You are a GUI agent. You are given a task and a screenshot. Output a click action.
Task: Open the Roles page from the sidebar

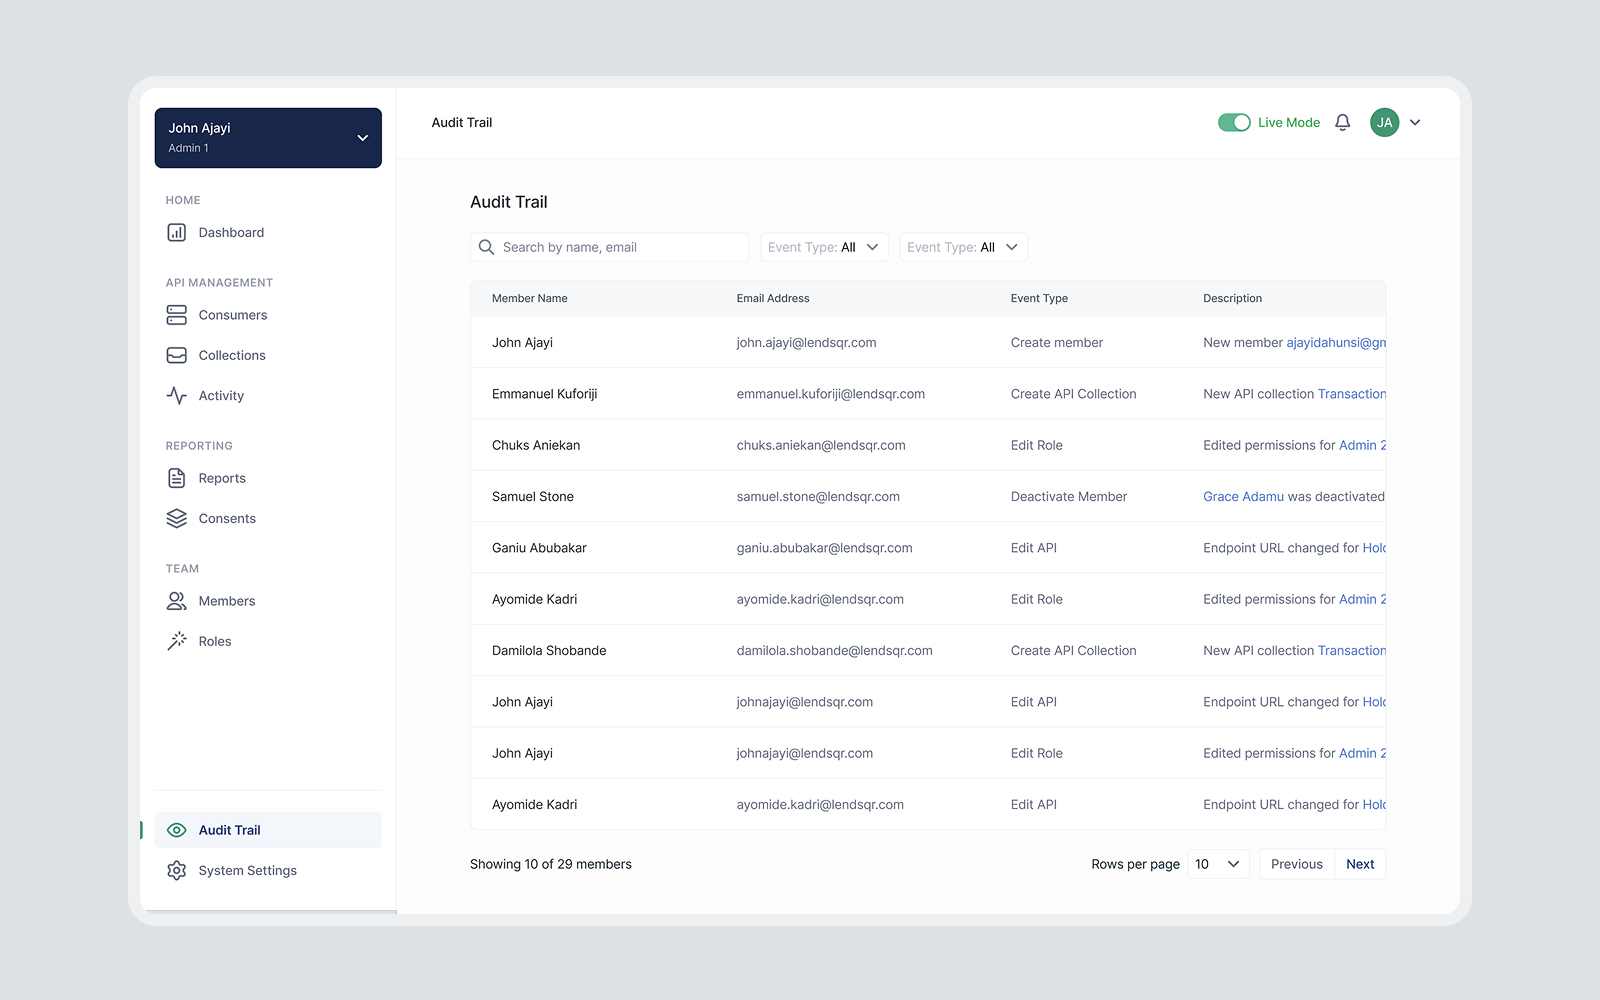click(x=215, y=641)
